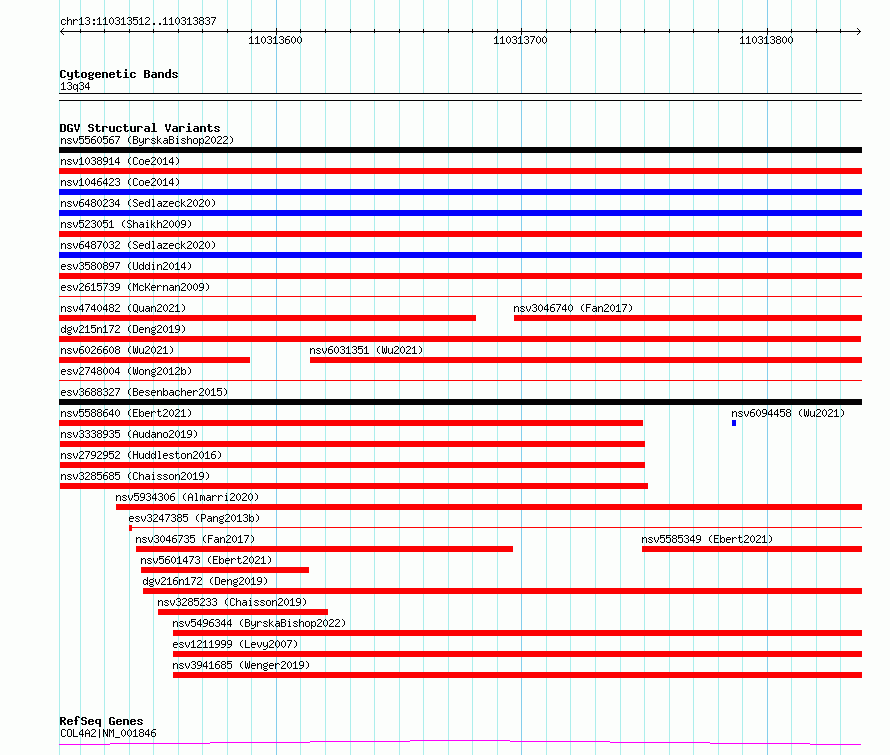Click the red bar for nsv3285233
The height and width of the screenshot is (755, 890).
point(243,612)
